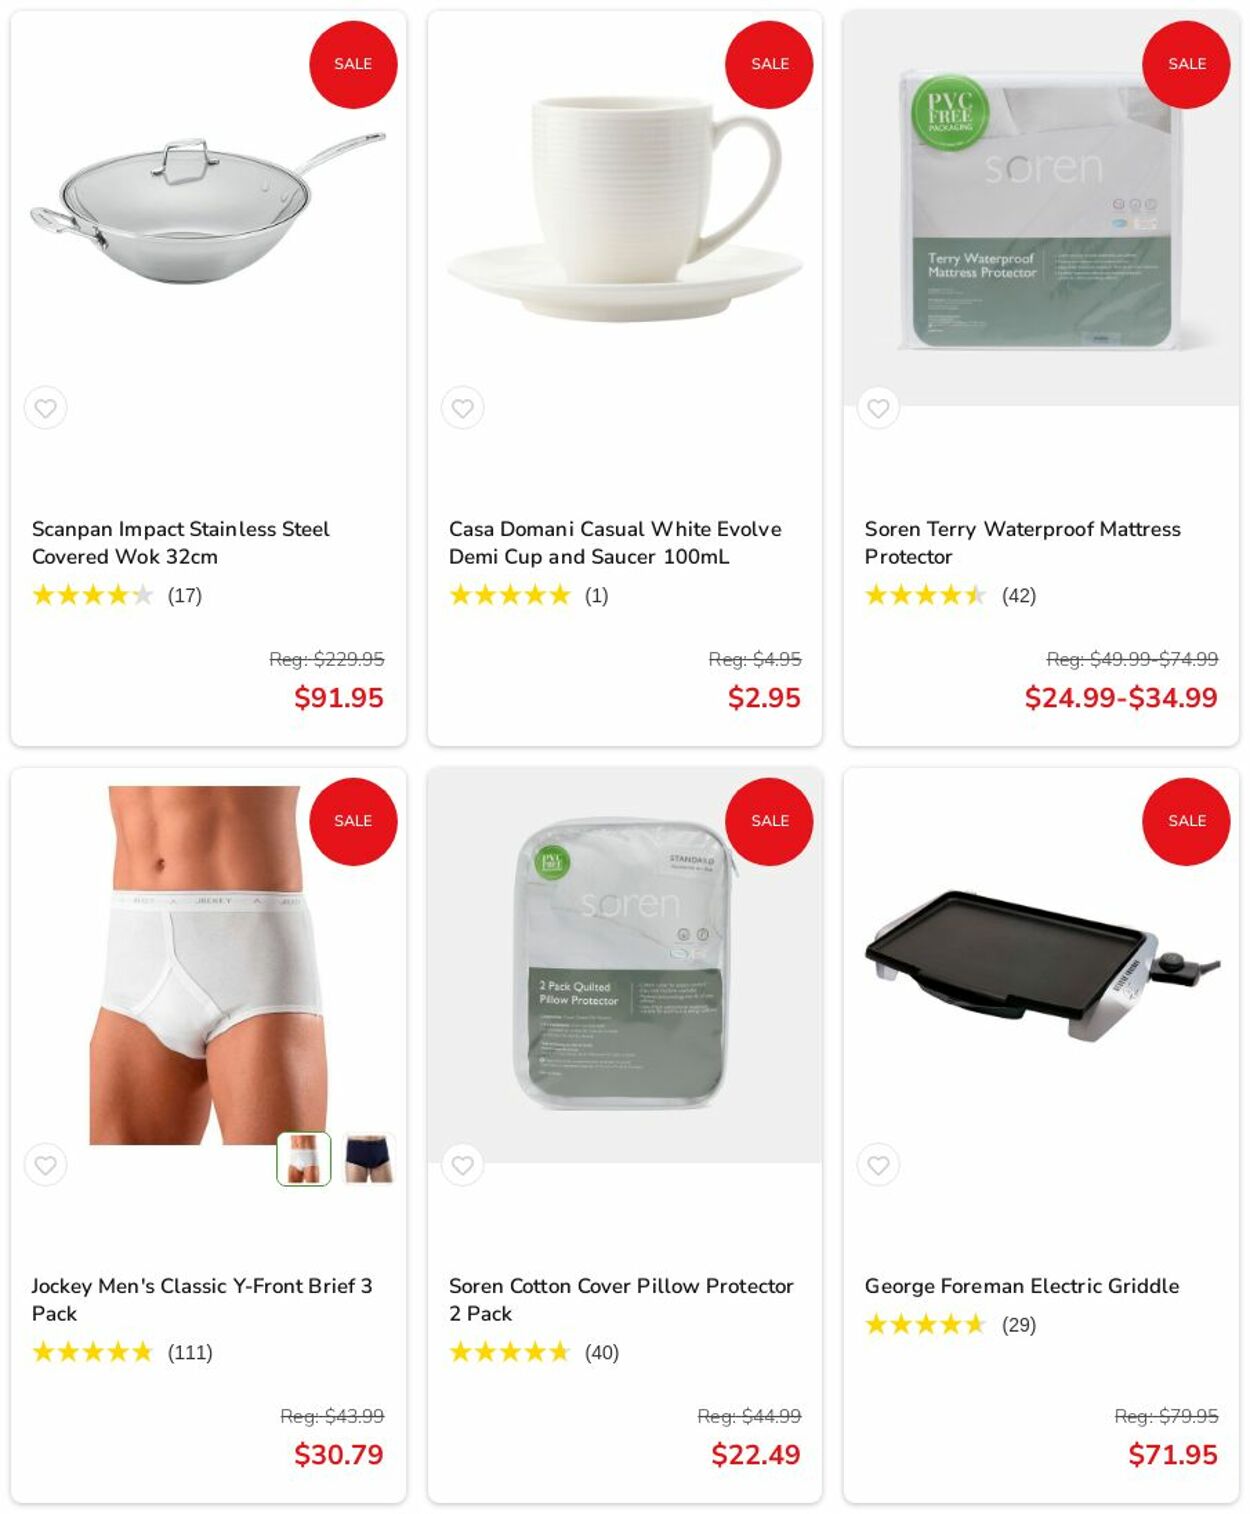The width and height of the screenshot is (1250, 1514).
Task: Open Soren Terry Waterproof Mattress Protector link
Action: point(1022,542)
